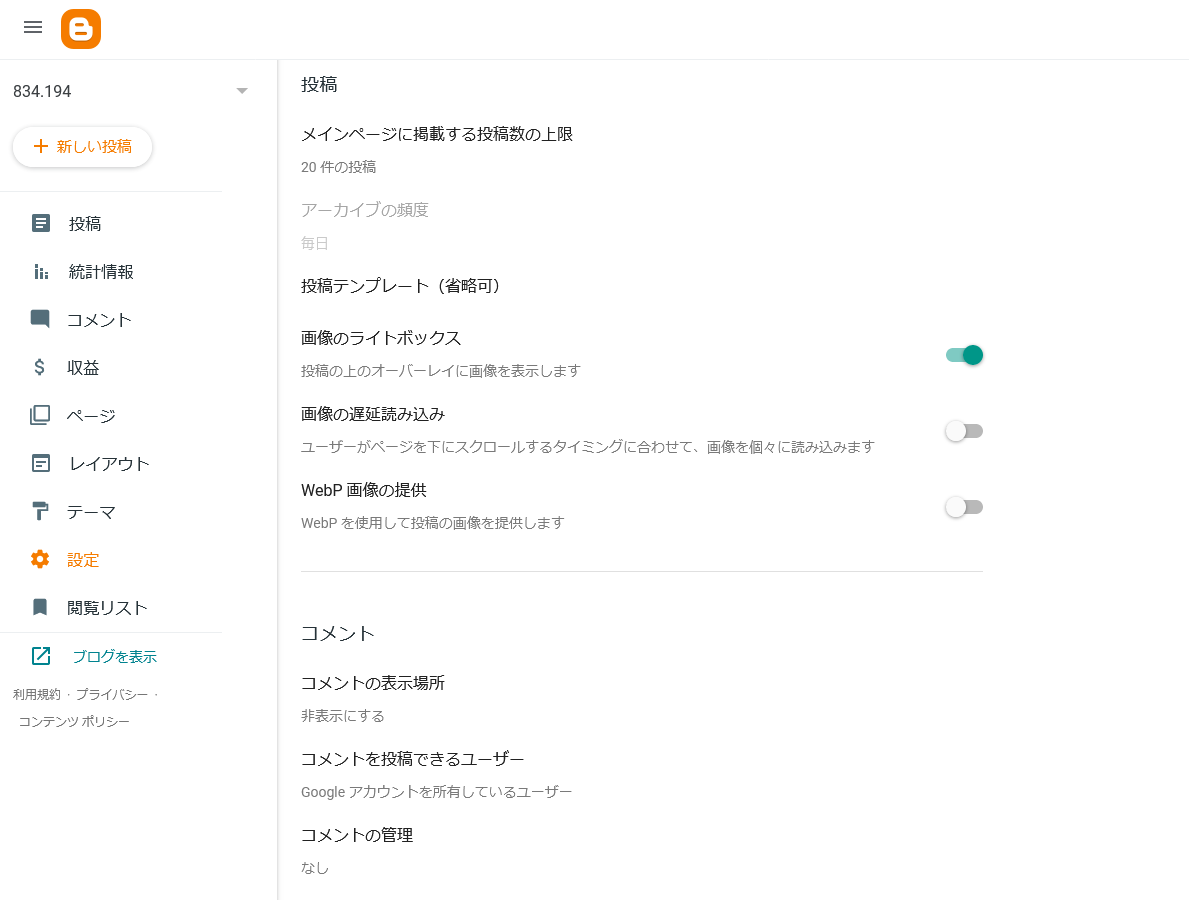Image resolution: width=1189 pixels, height=900 pixels.
Task: Click the 収益 dollar sign icon
Action: 40,367
